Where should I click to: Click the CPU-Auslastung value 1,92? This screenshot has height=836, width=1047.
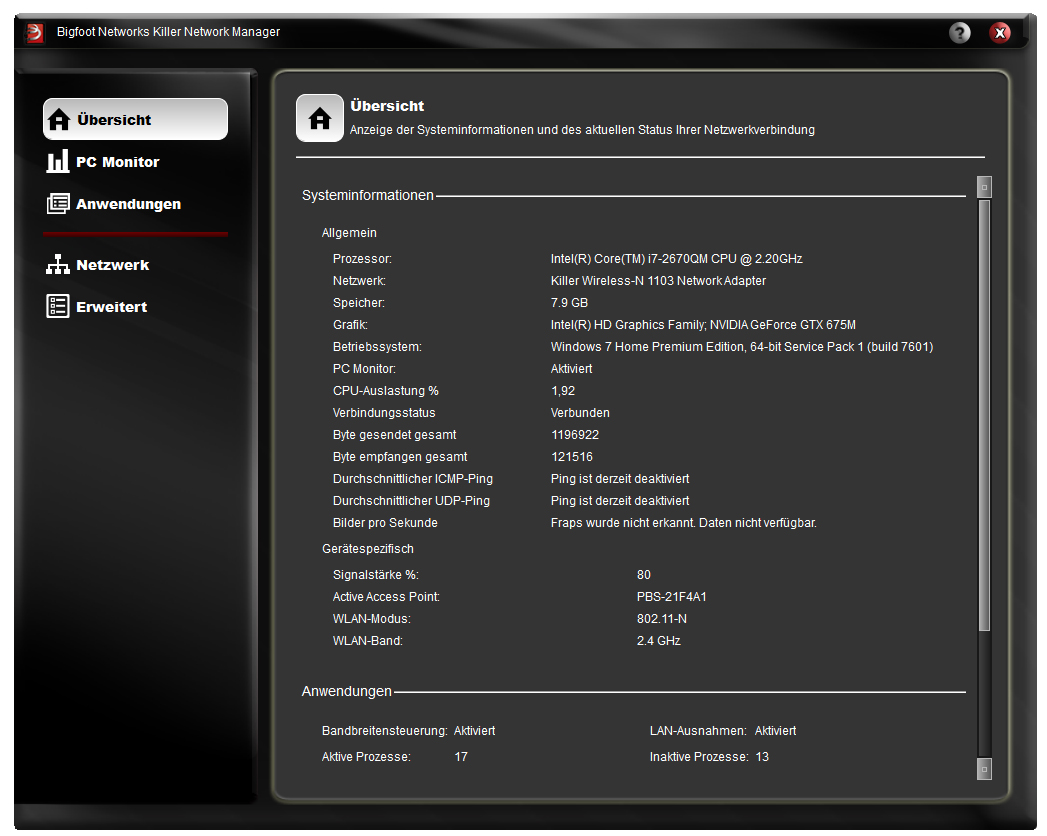pos(563,391)
